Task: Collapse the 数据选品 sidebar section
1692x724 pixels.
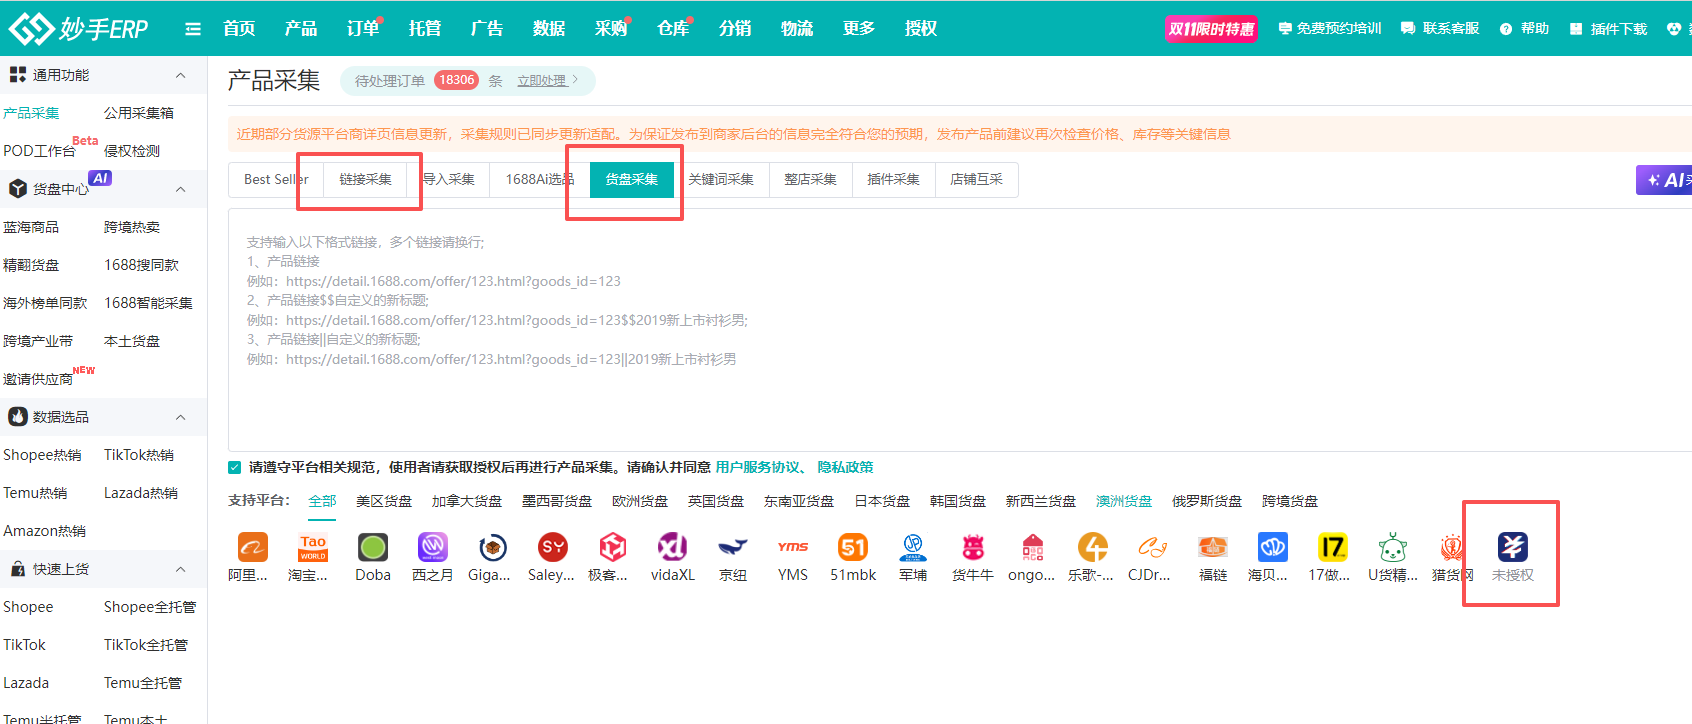Action: [x=180, y=417]
